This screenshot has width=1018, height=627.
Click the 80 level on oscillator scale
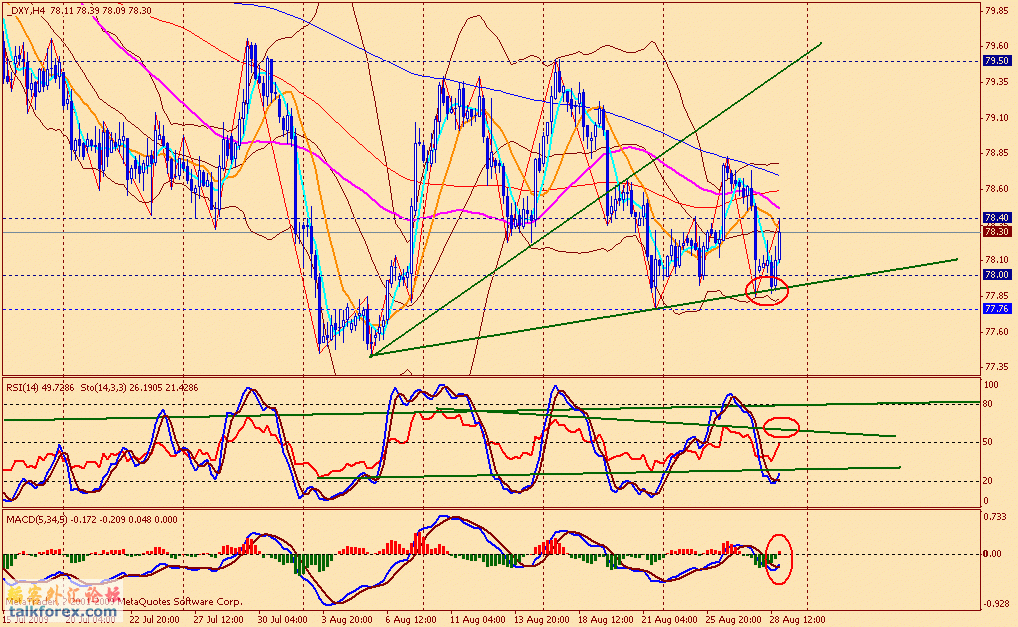click(x=988, y=404)
